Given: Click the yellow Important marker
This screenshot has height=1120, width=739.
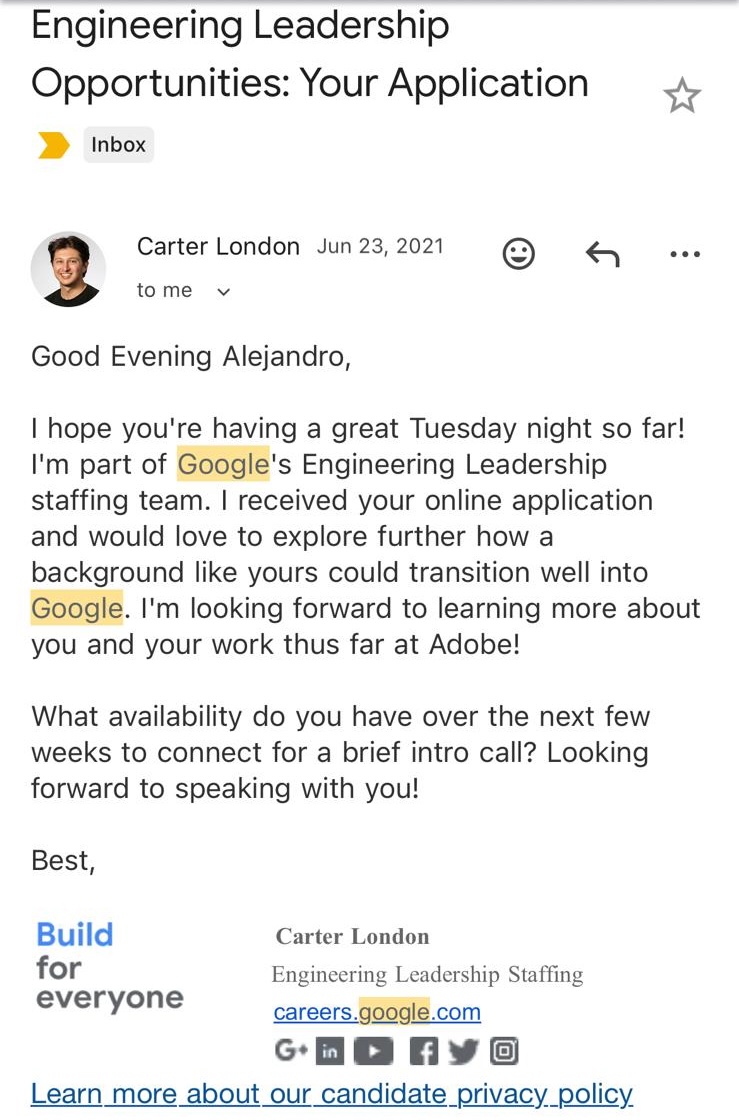Looking at the screenshot, I should tap(54, 144).
